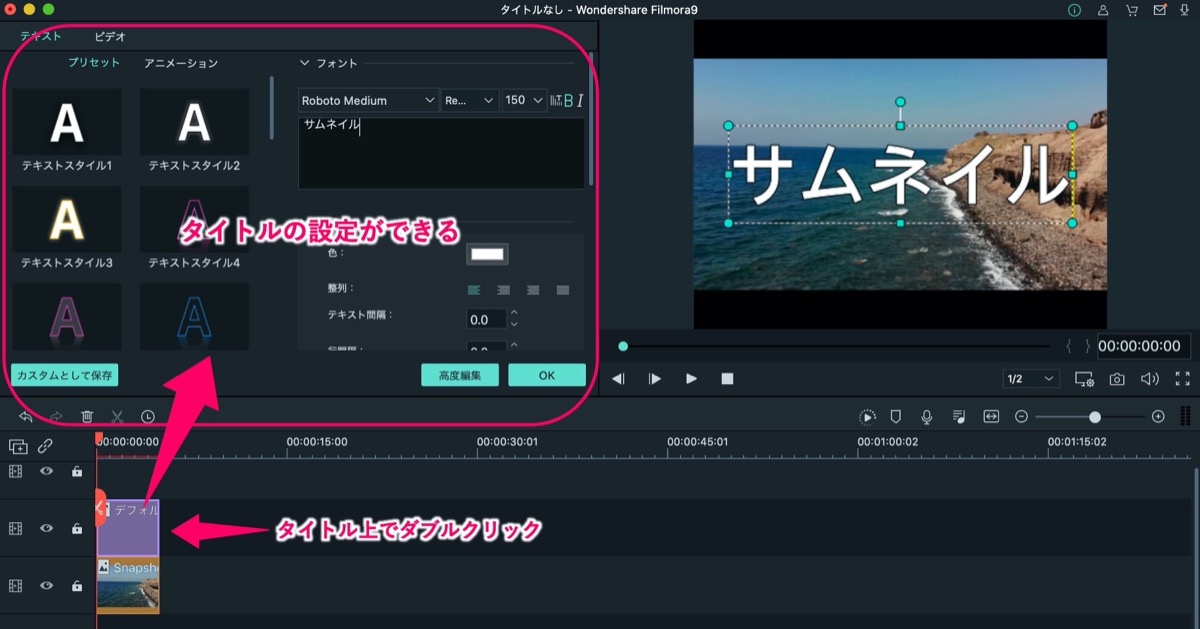1200x629 pixels.
Task: Switch to the ビデオ tab
Action: click(x=110, y=36)
